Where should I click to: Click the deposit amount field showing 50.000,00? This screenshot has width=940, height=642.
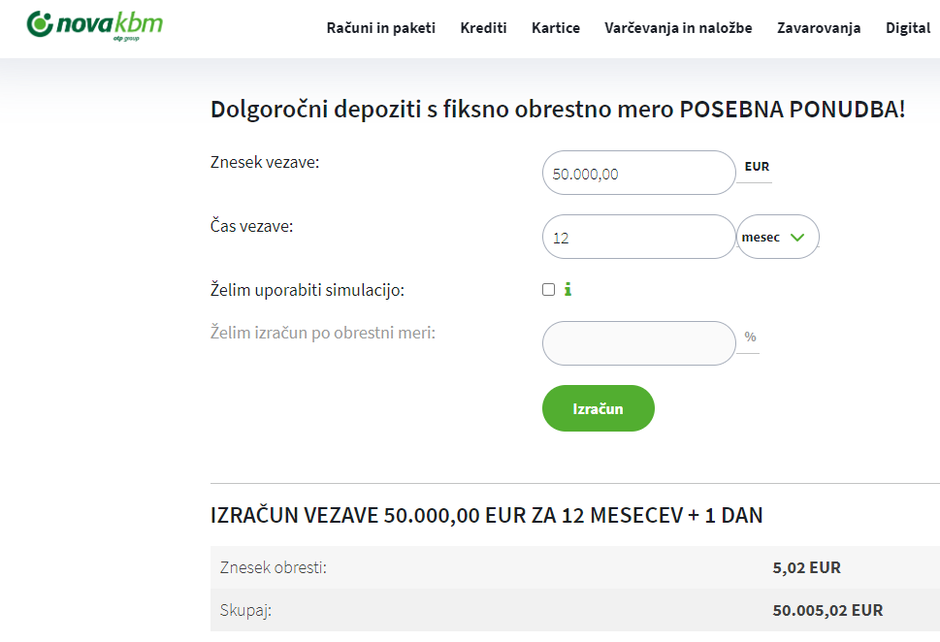coord(638,172)
